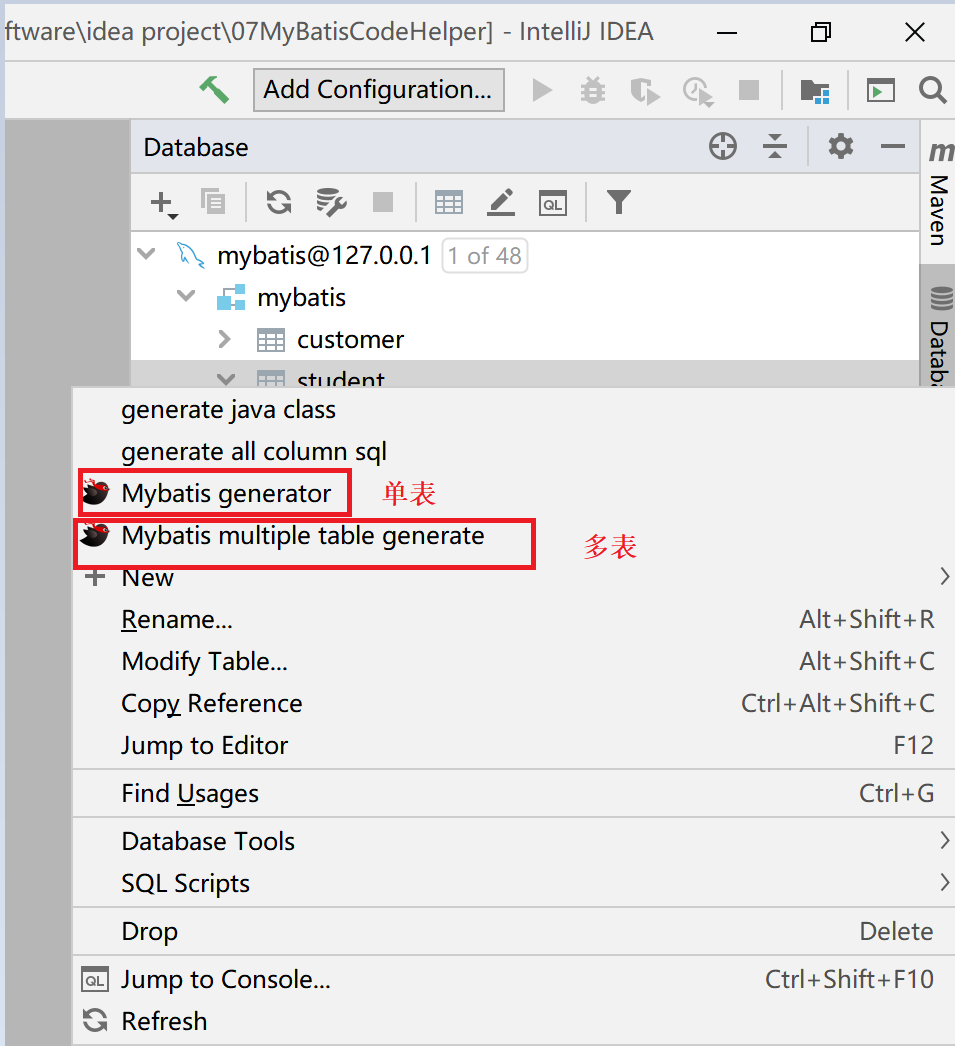955x1046 pixels.
Task: Open the New submenu
Action: [514, 578]
